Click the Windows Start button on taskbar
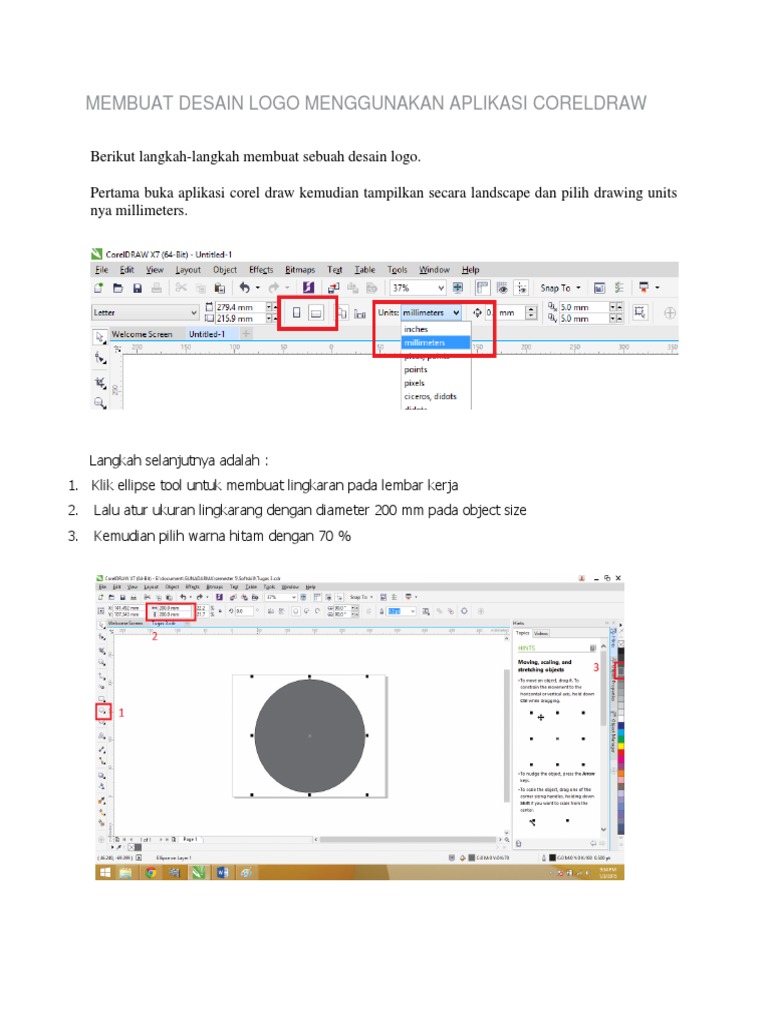The height and width of the screenshot is (1024, 768). click(104, 872)
